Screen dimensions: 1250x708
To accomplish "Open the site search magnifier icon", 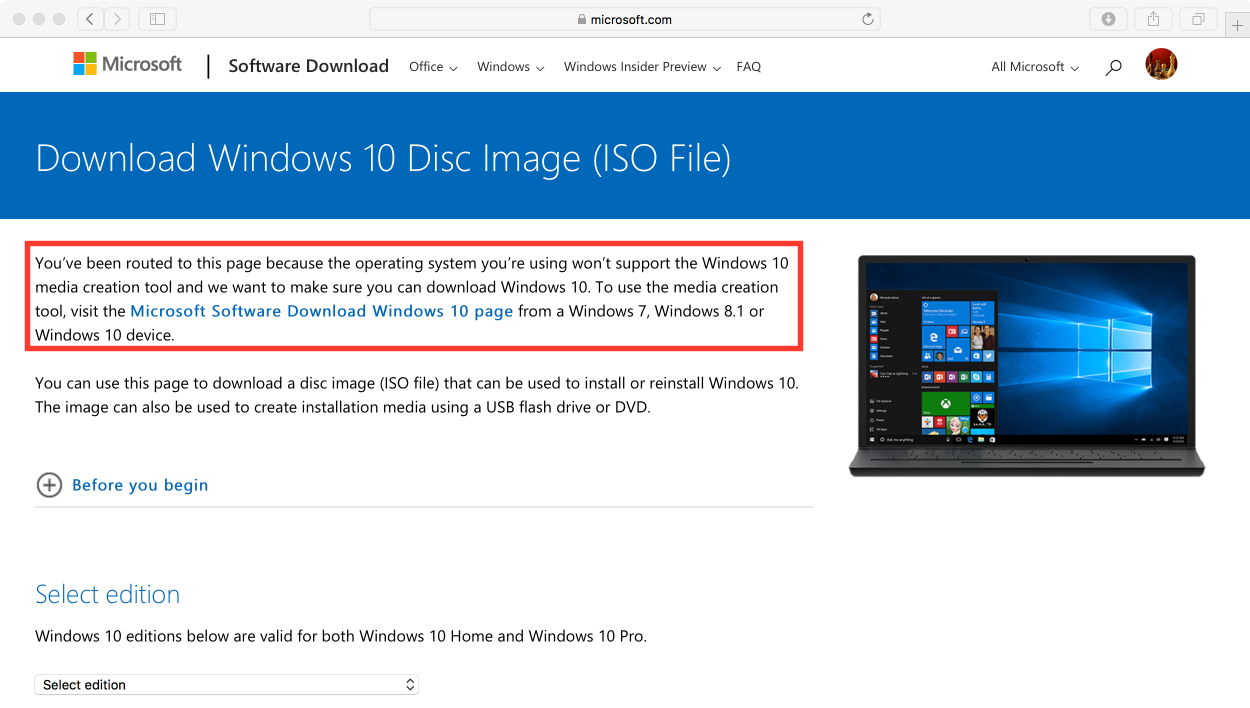I will coord(1113,67).
